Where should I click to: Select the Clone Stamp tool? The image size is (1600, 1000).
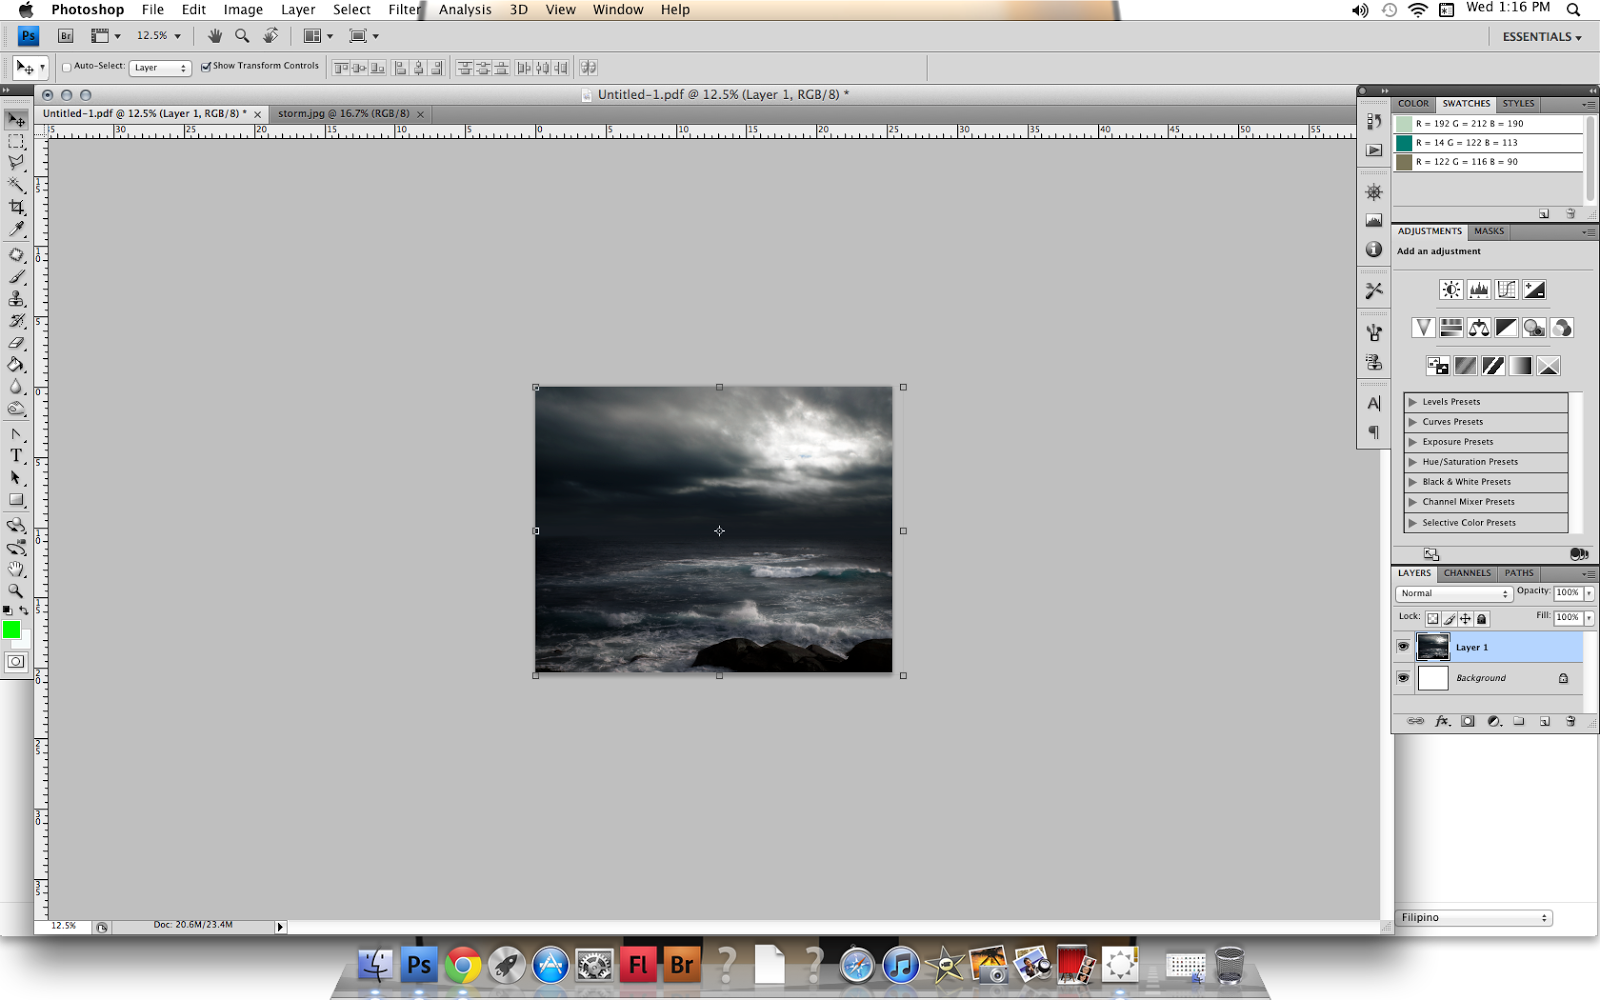(16, 299)
